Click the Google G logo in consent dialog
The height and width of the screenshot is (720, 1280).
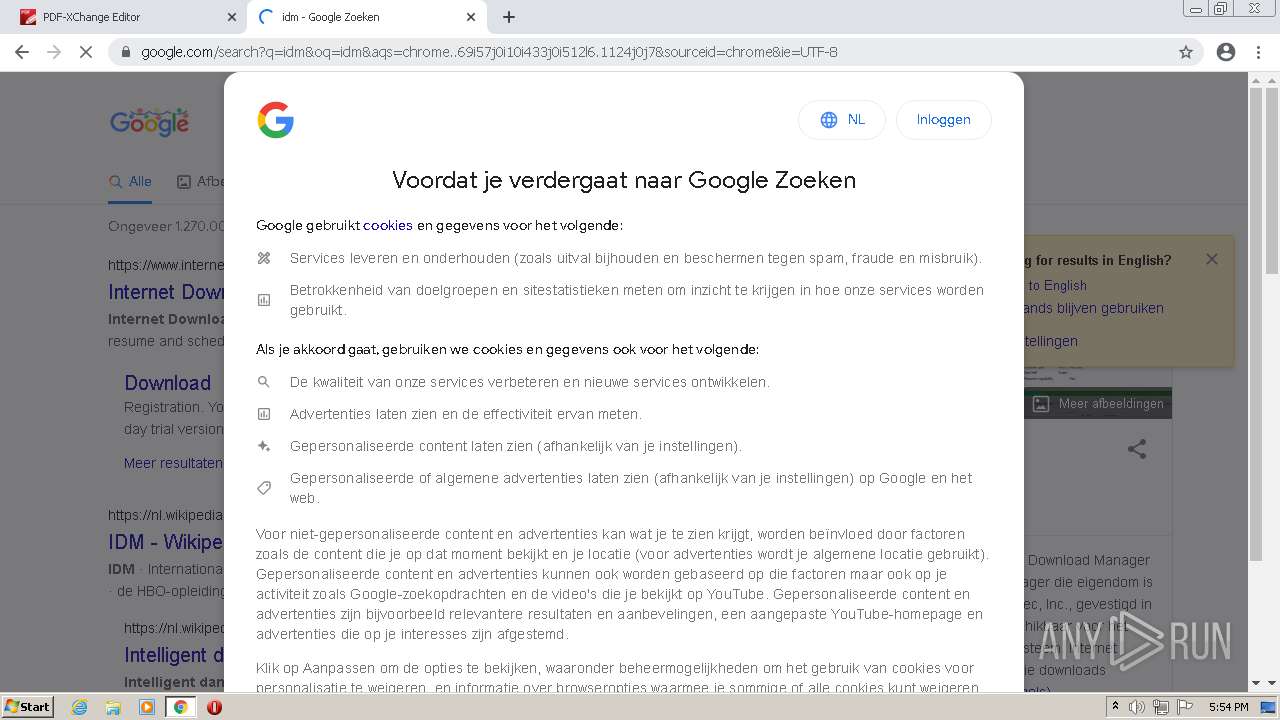point(275,120)
